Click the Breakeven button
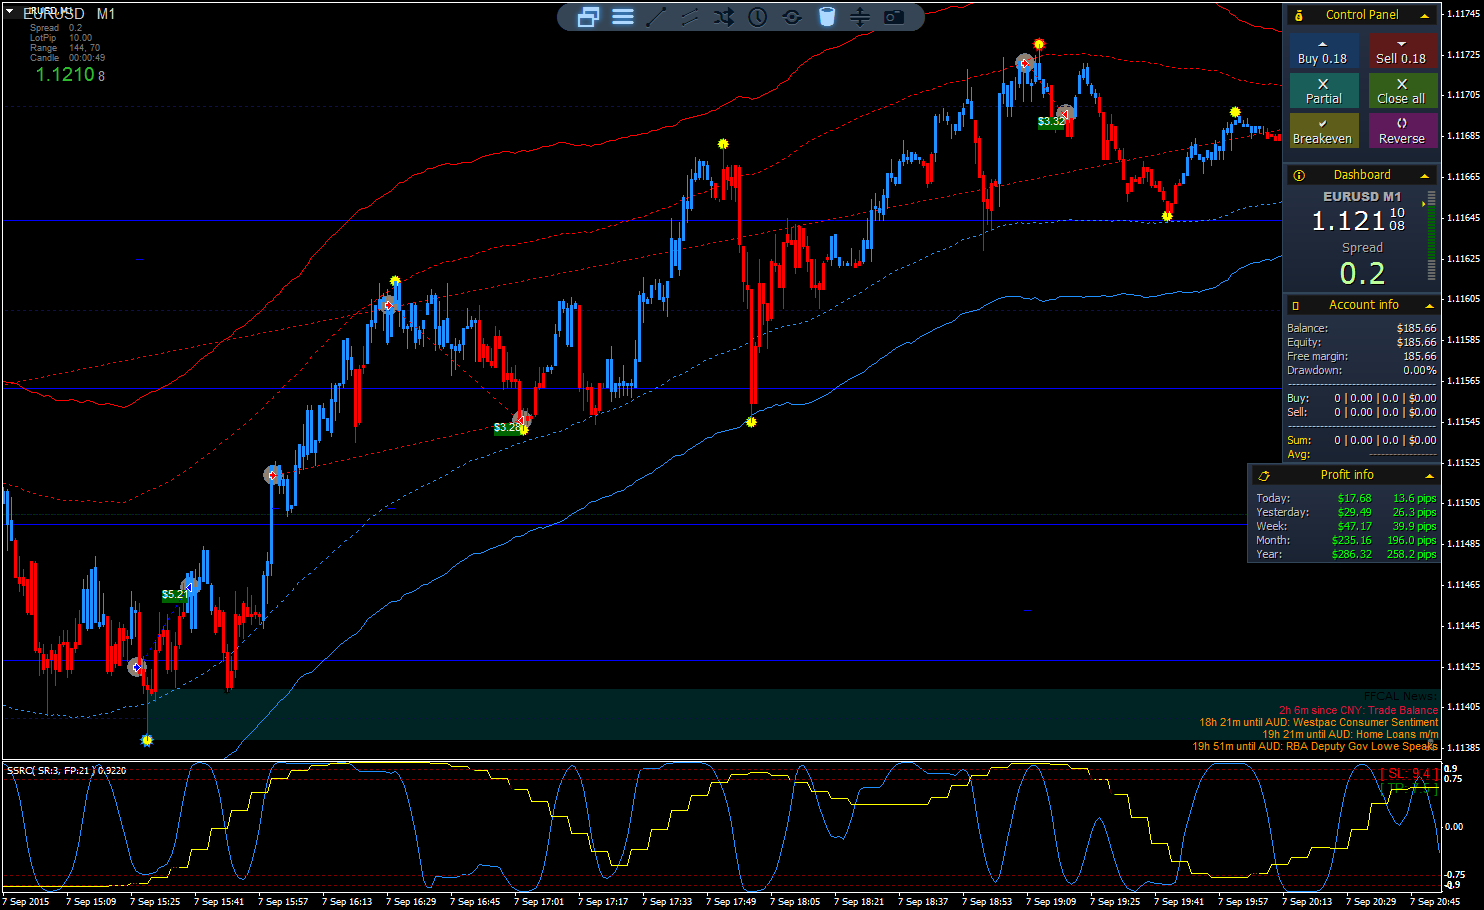The height and width of the screenshot is (910, 1484). pyautogui.click(x=1322, y=131)
